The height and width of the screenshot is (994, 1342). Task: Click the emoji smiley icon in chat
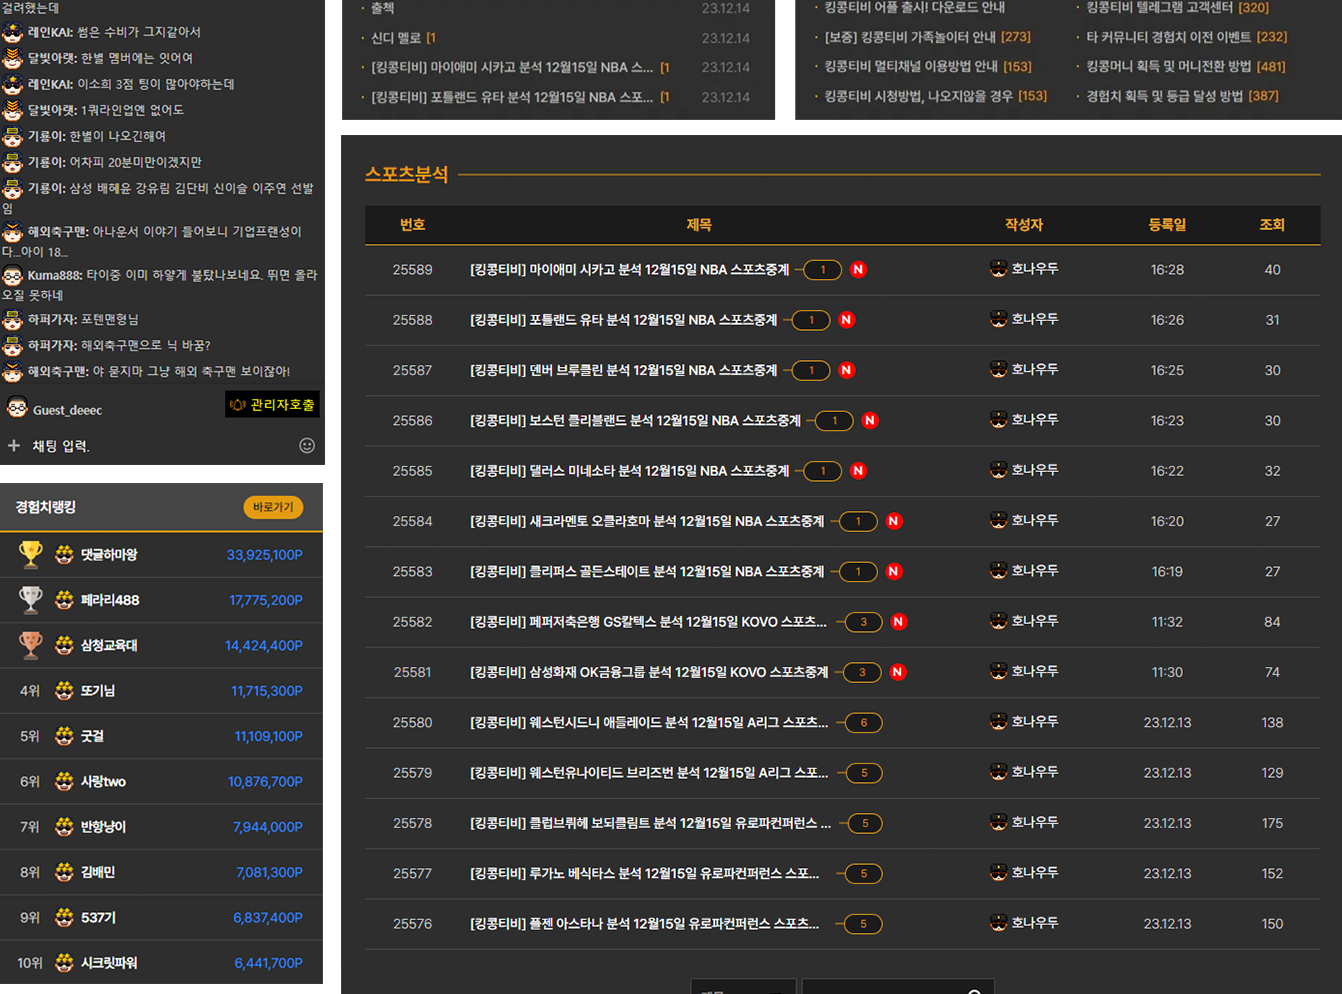click(307, 446)
